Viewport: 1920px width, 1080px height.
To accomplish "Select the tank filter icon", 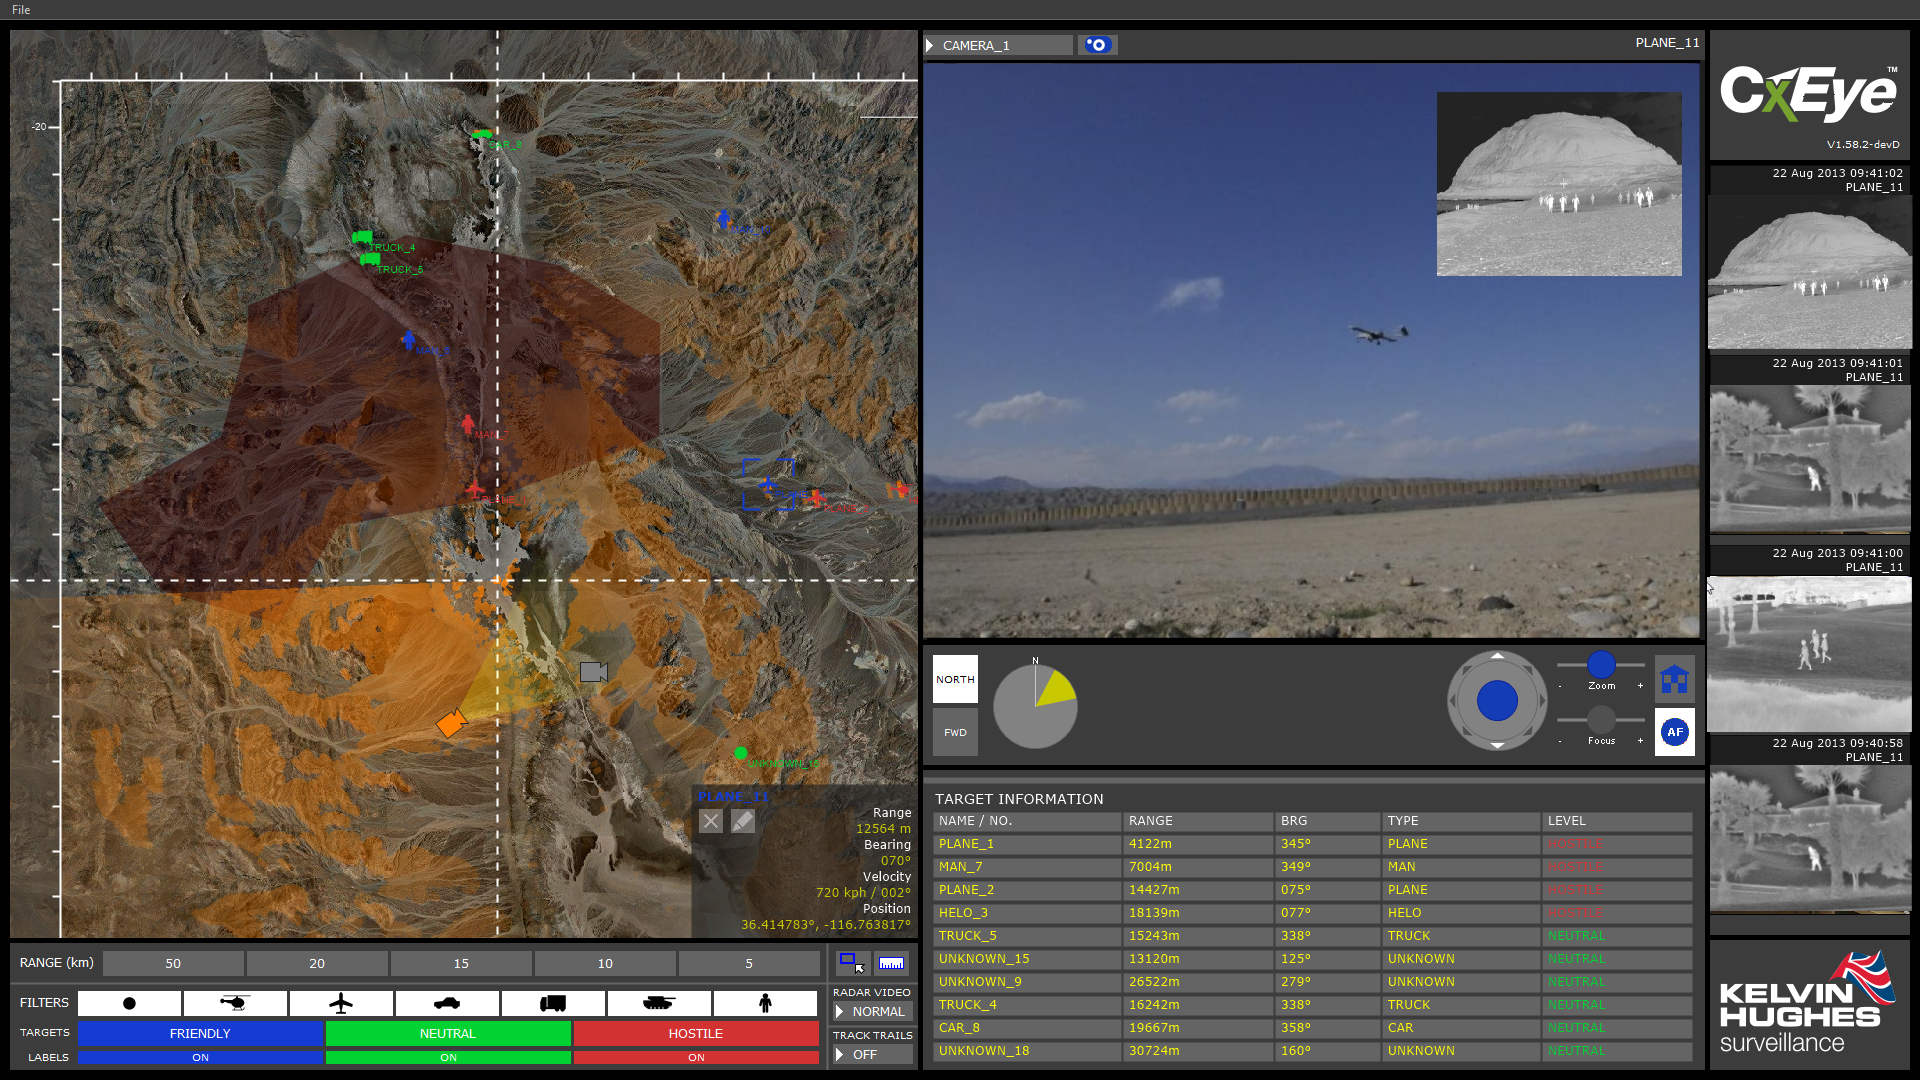I will 659,1003.
